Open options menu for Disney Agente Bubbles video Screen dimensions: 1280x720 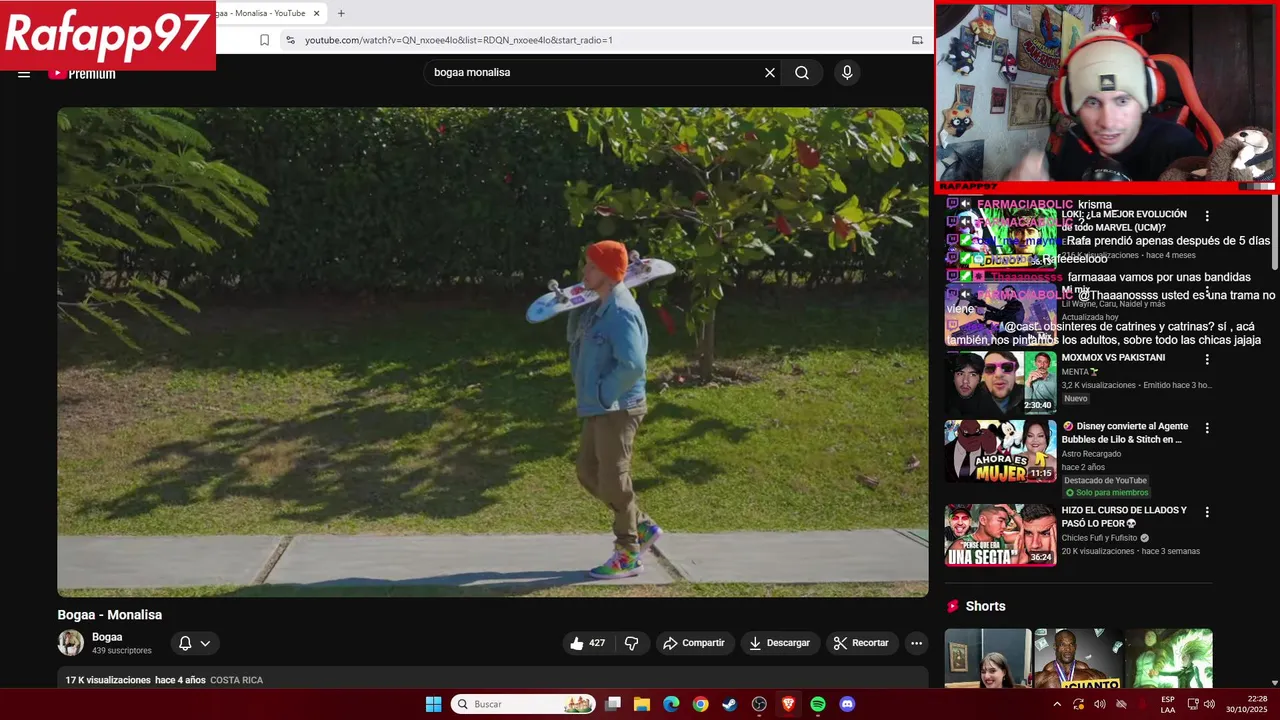(x=1207, y=428)
